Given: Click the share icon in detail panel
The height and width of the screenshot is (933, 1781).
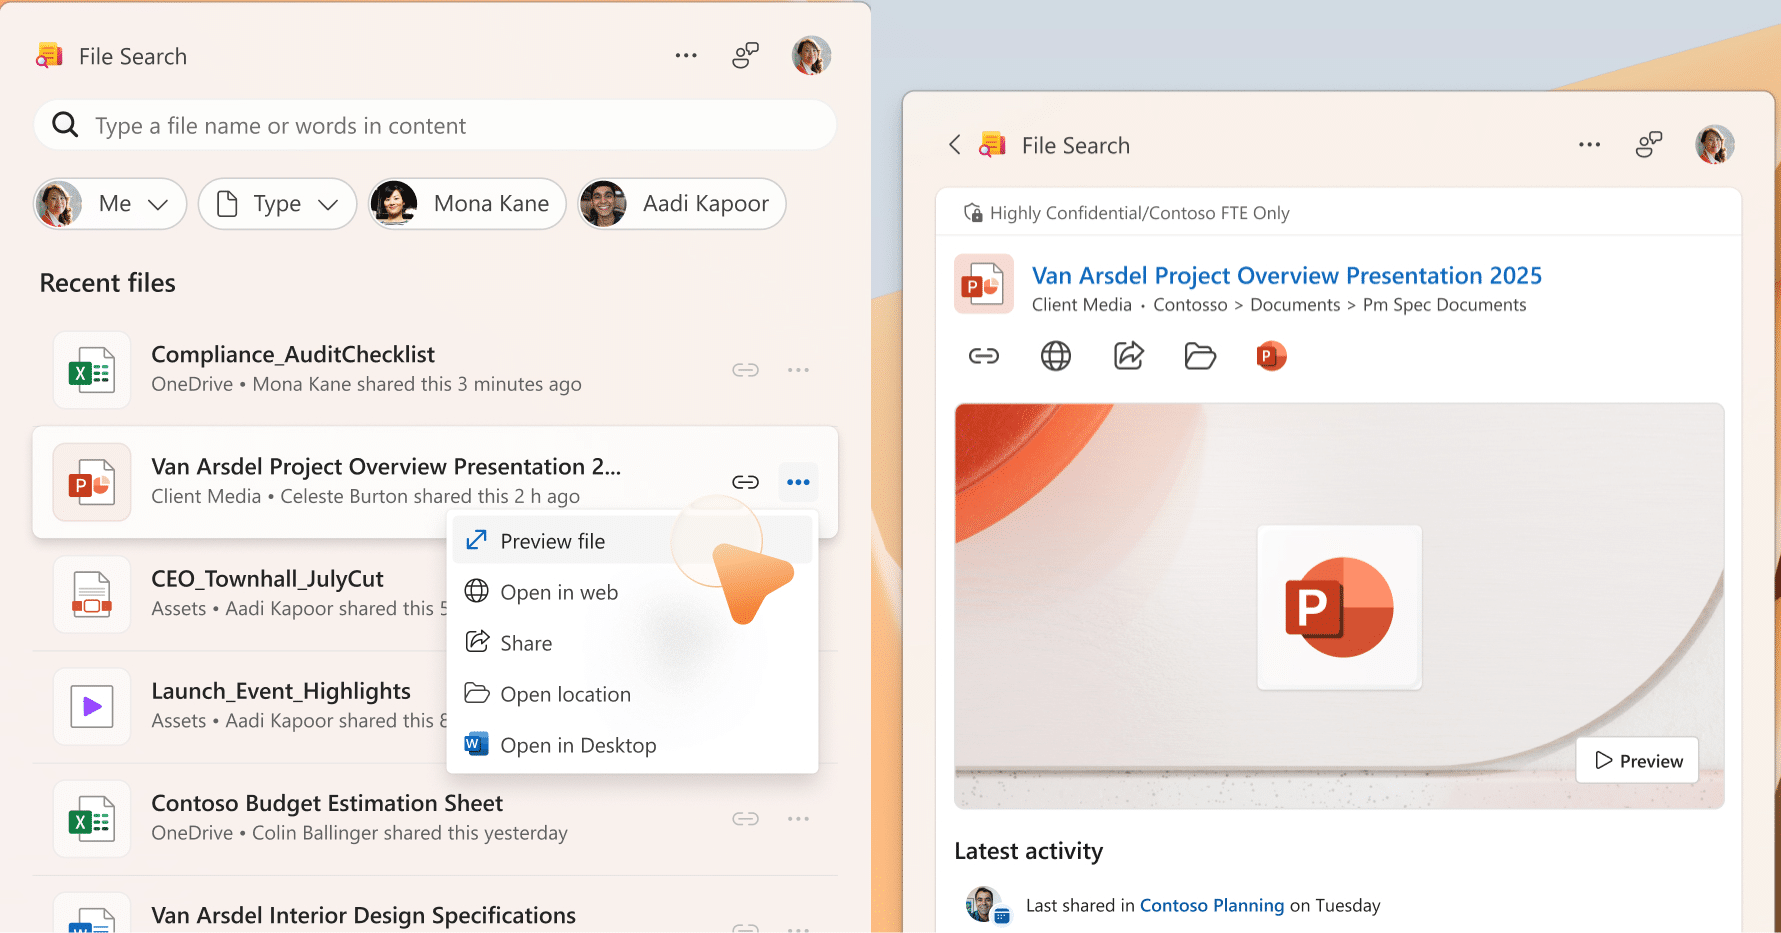Looking at the screenshot, I should pos(1128,356).
